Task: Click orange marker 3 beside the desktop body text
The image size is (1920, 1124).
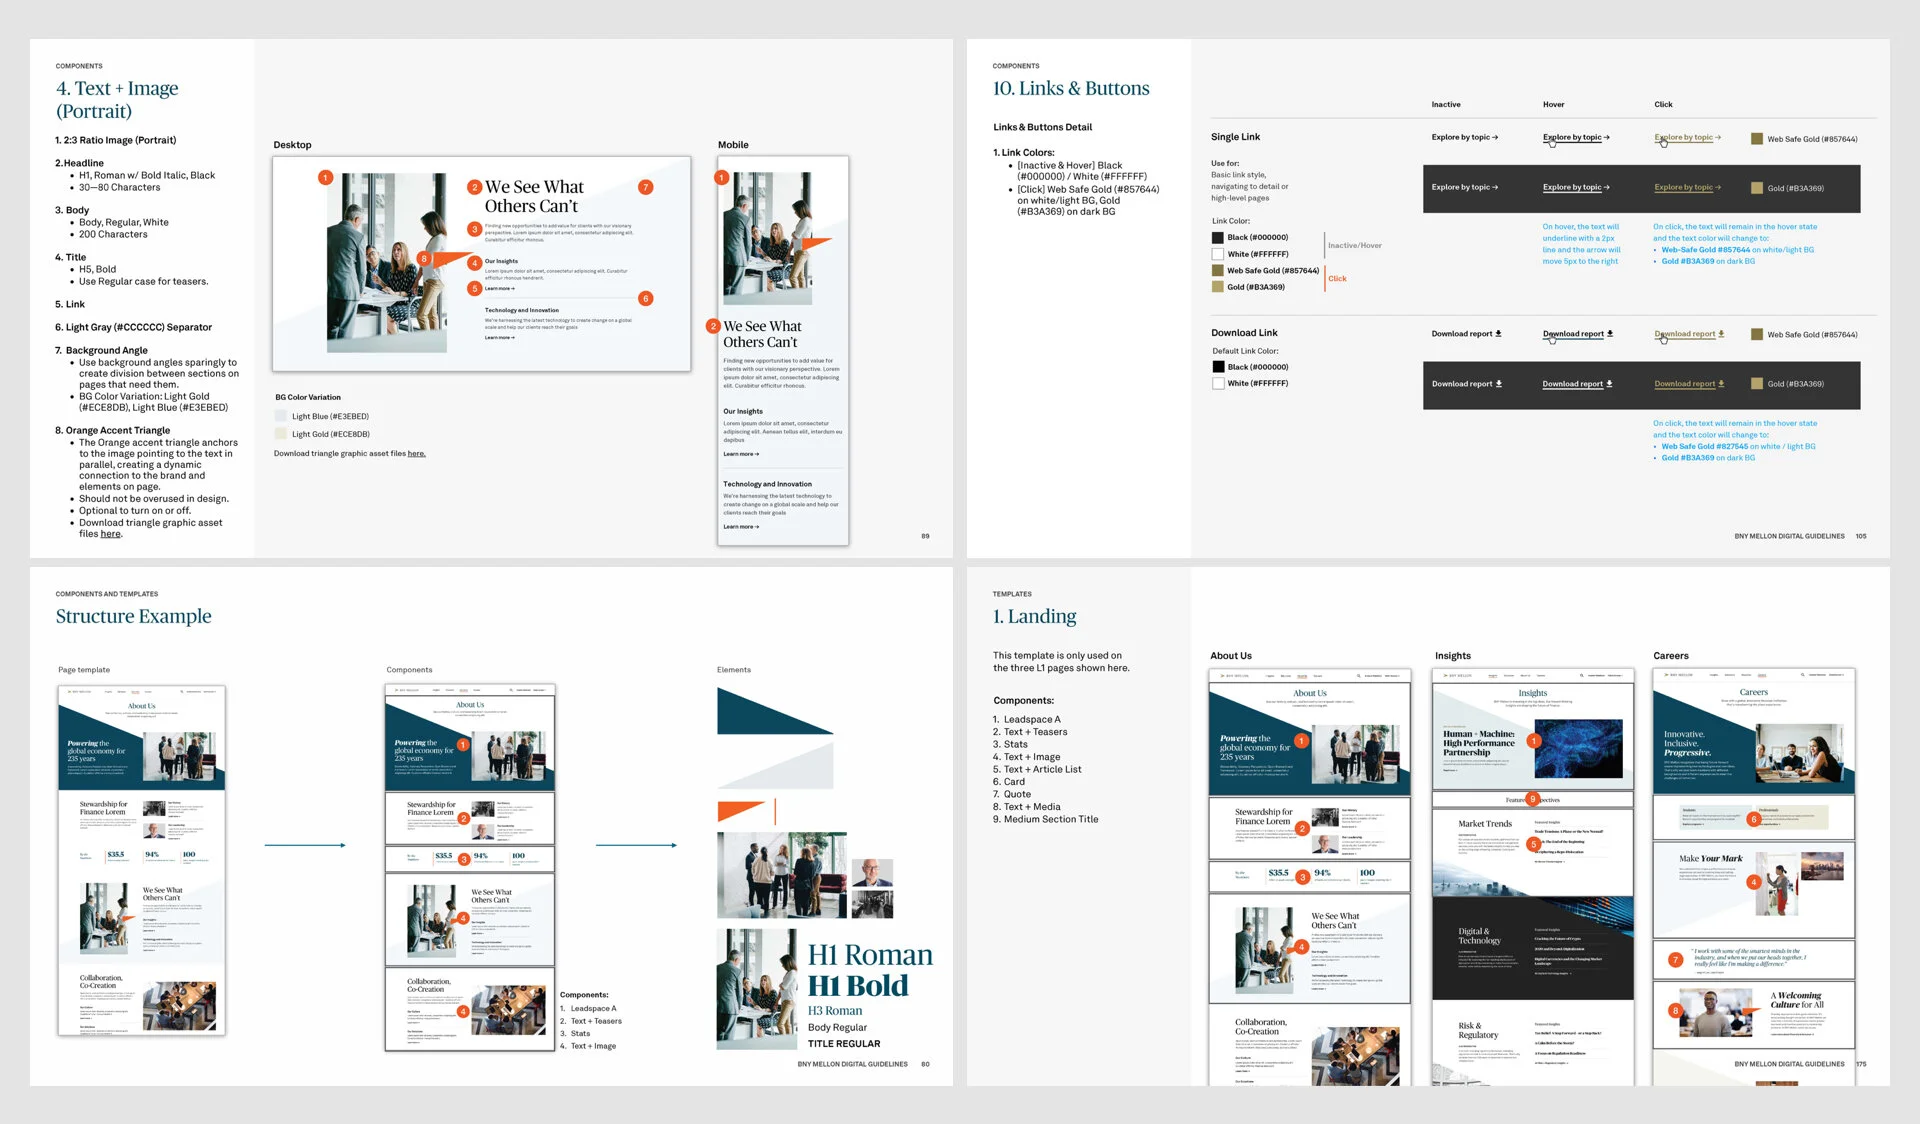Action: [475, 229]
